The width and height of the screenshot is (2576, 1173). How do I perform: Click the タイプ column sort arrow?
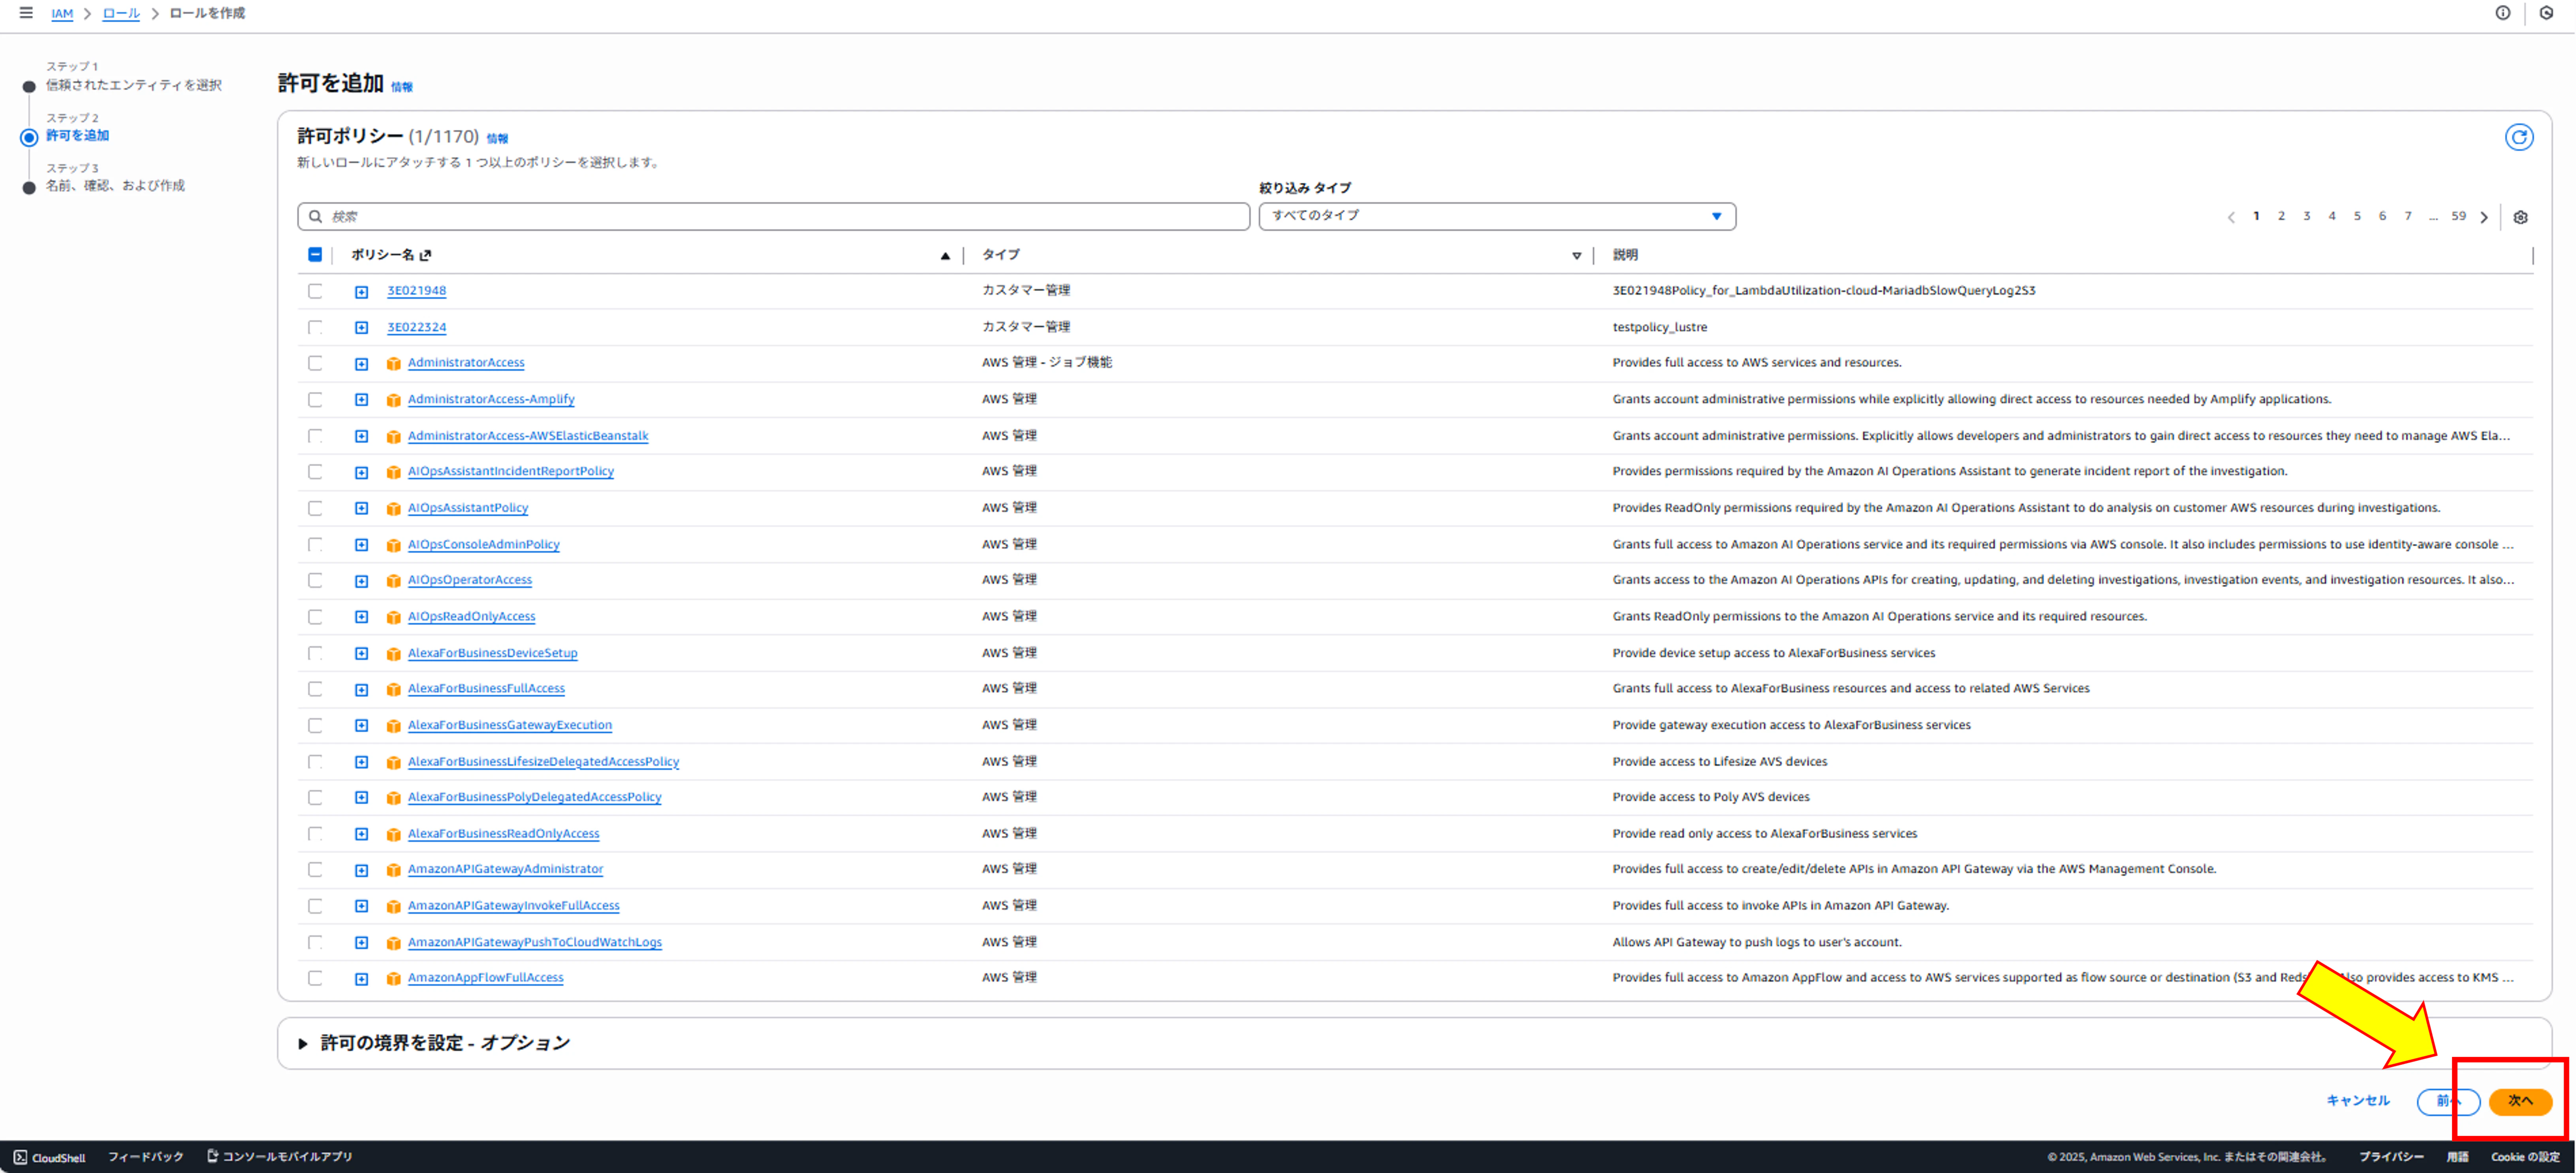[x=1577, y=256]
